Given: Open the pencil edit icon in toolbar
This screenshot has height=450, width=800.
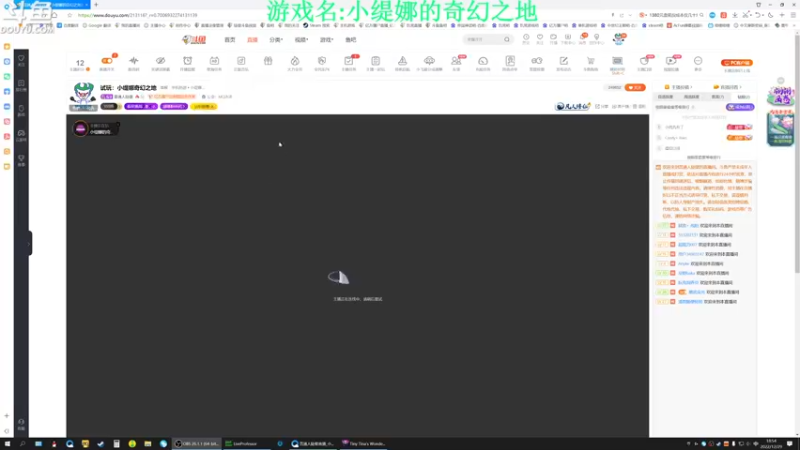Looking at the screenshot, I should (x=563, y=61).
